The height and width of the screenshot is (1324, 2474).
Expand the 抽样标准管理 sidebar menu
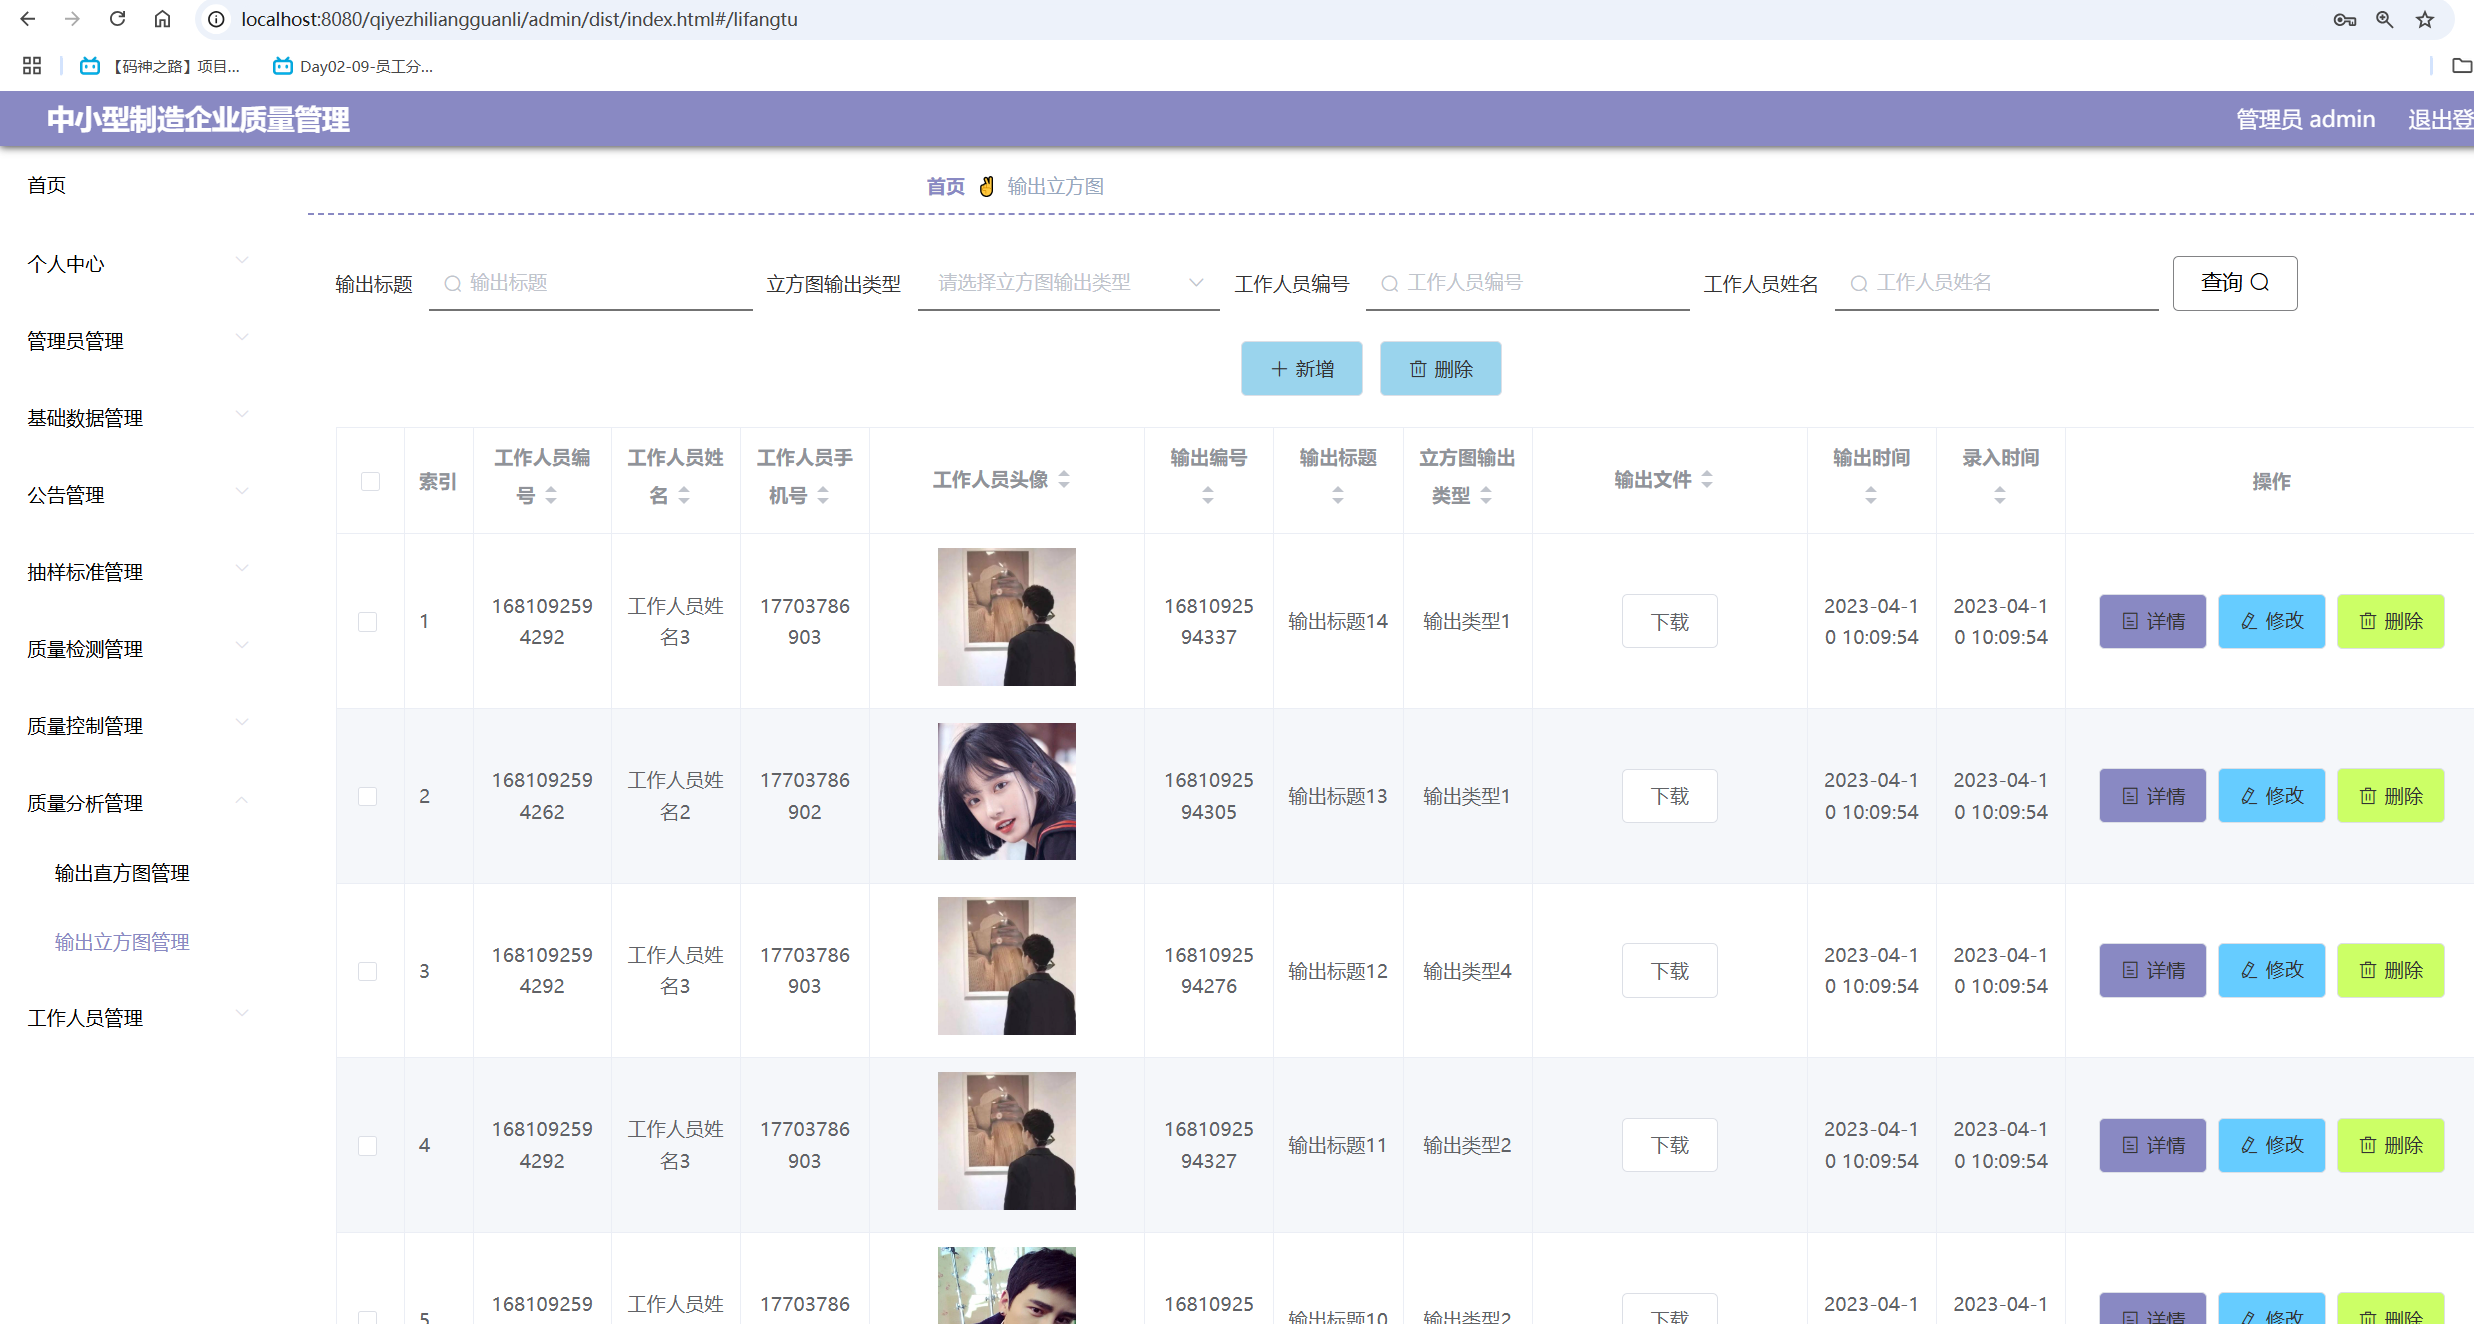pos(137,572)
